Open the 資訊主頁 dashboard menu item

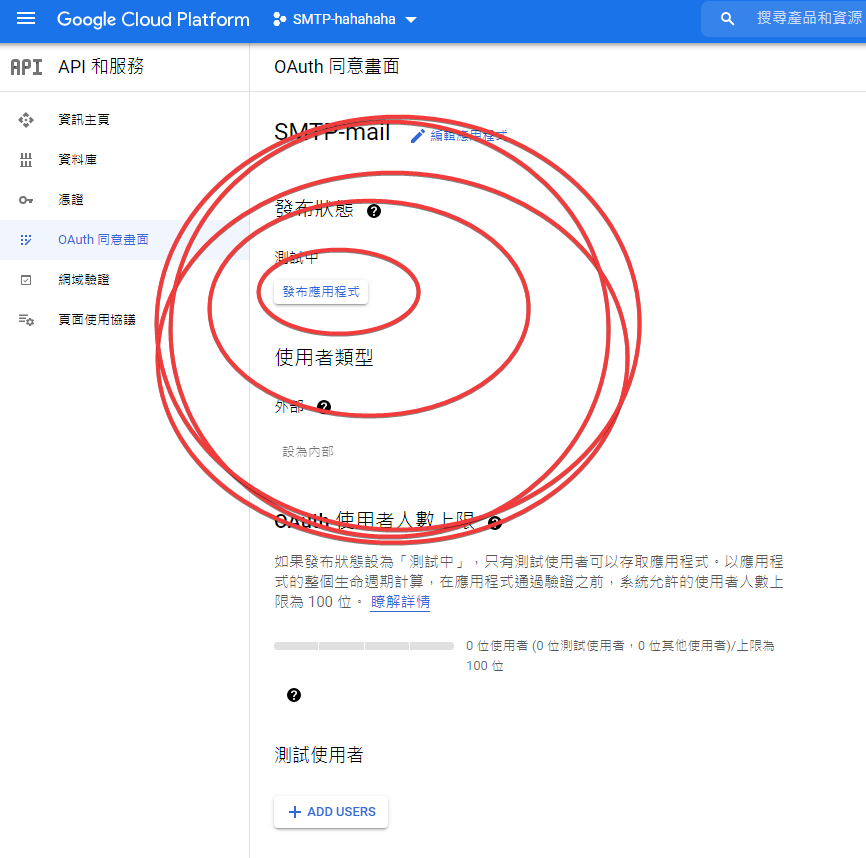tap(124, 120)
